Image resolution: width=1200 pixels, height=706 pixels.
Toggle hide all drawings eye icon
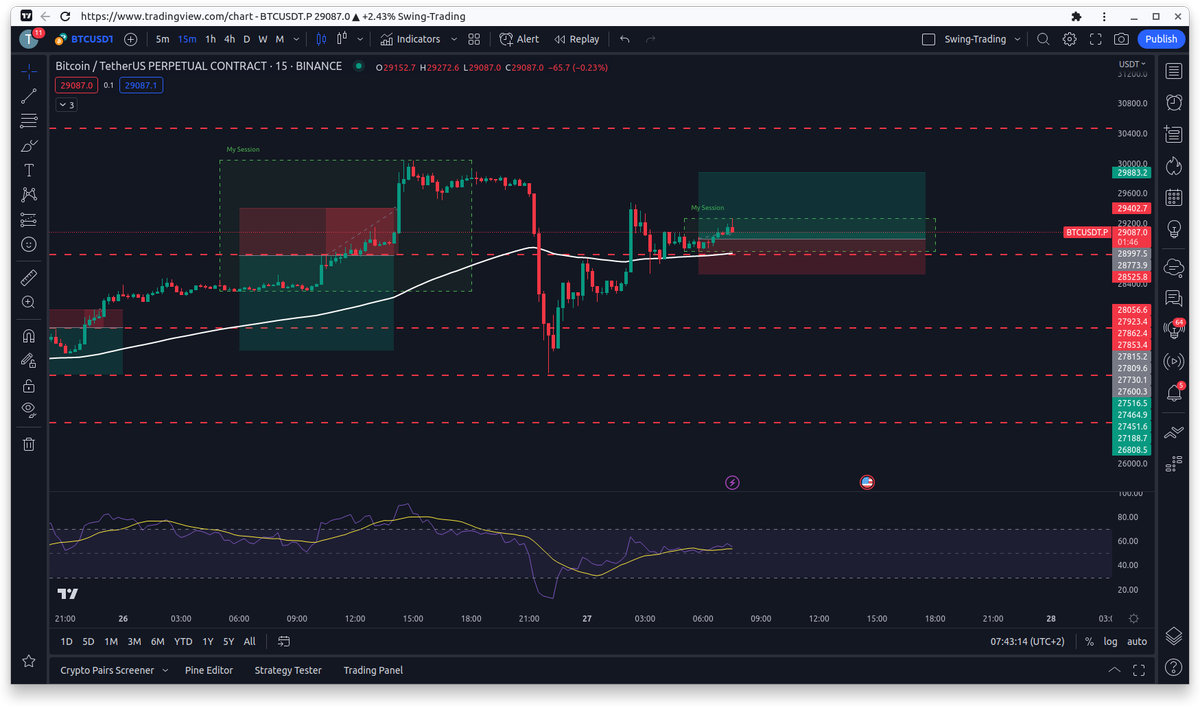(28, 410)
